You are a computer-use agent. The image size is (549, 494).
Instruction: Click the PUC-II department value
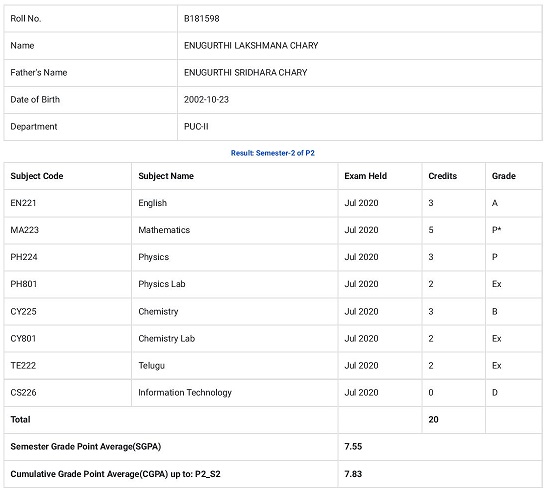[196, 126]
